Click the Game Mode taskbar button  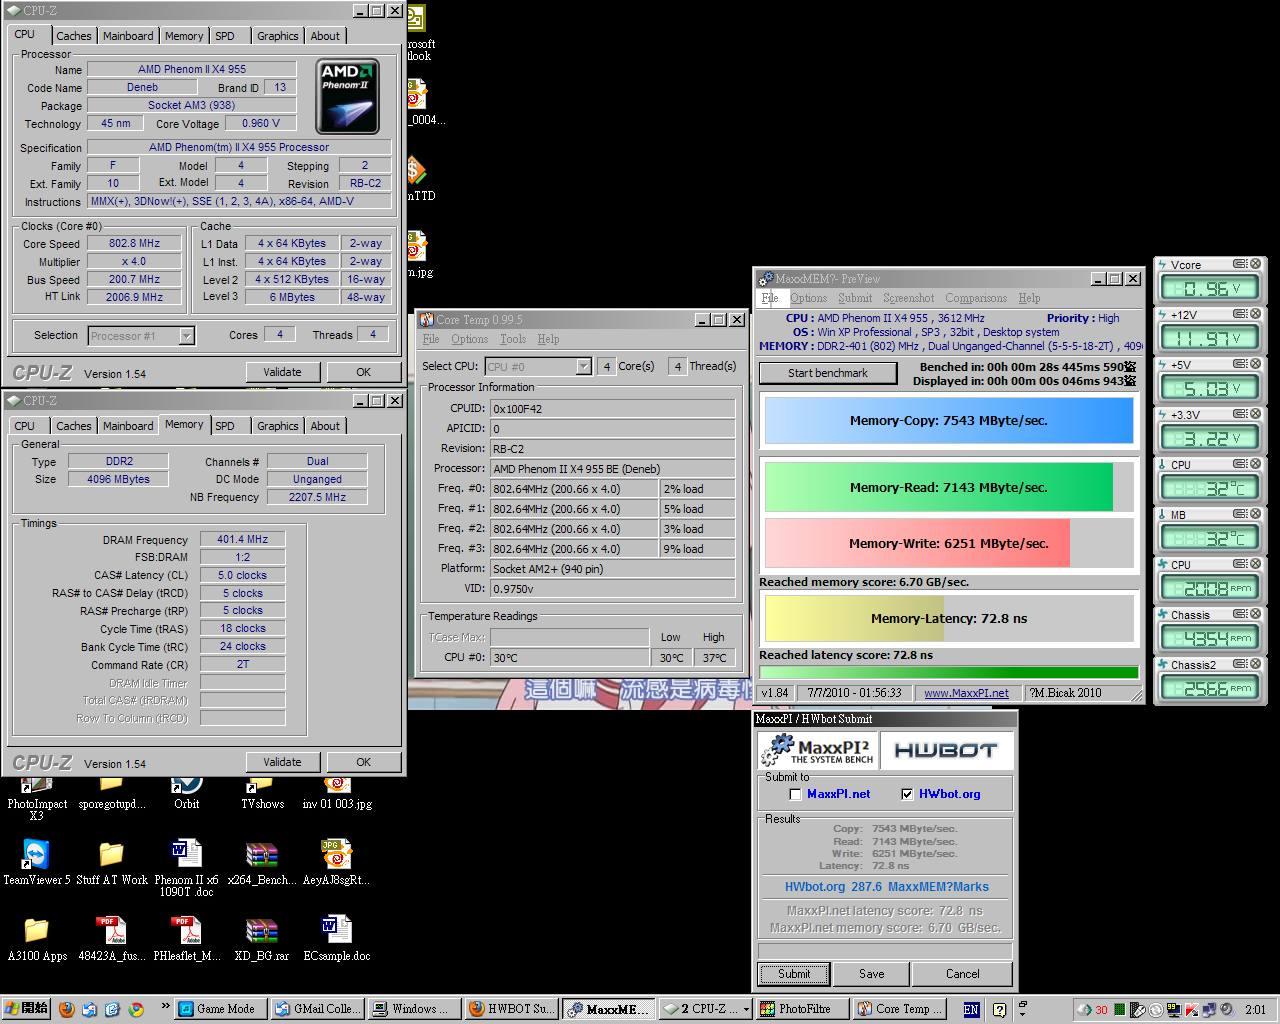coord(220,1009)
